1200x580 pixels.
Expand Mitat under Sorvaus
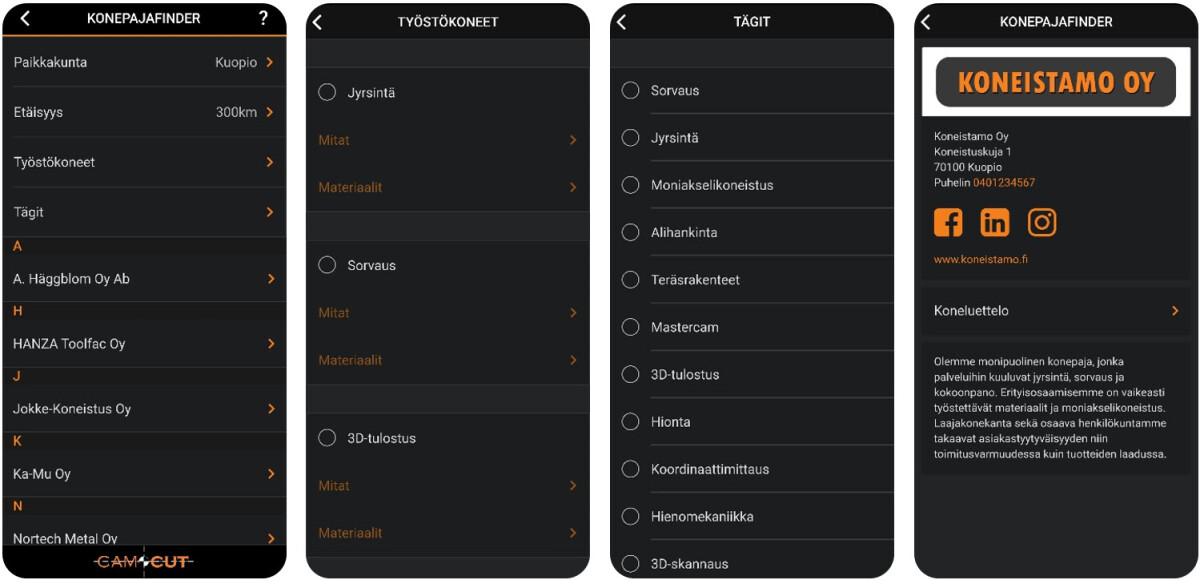pos(447,313)
